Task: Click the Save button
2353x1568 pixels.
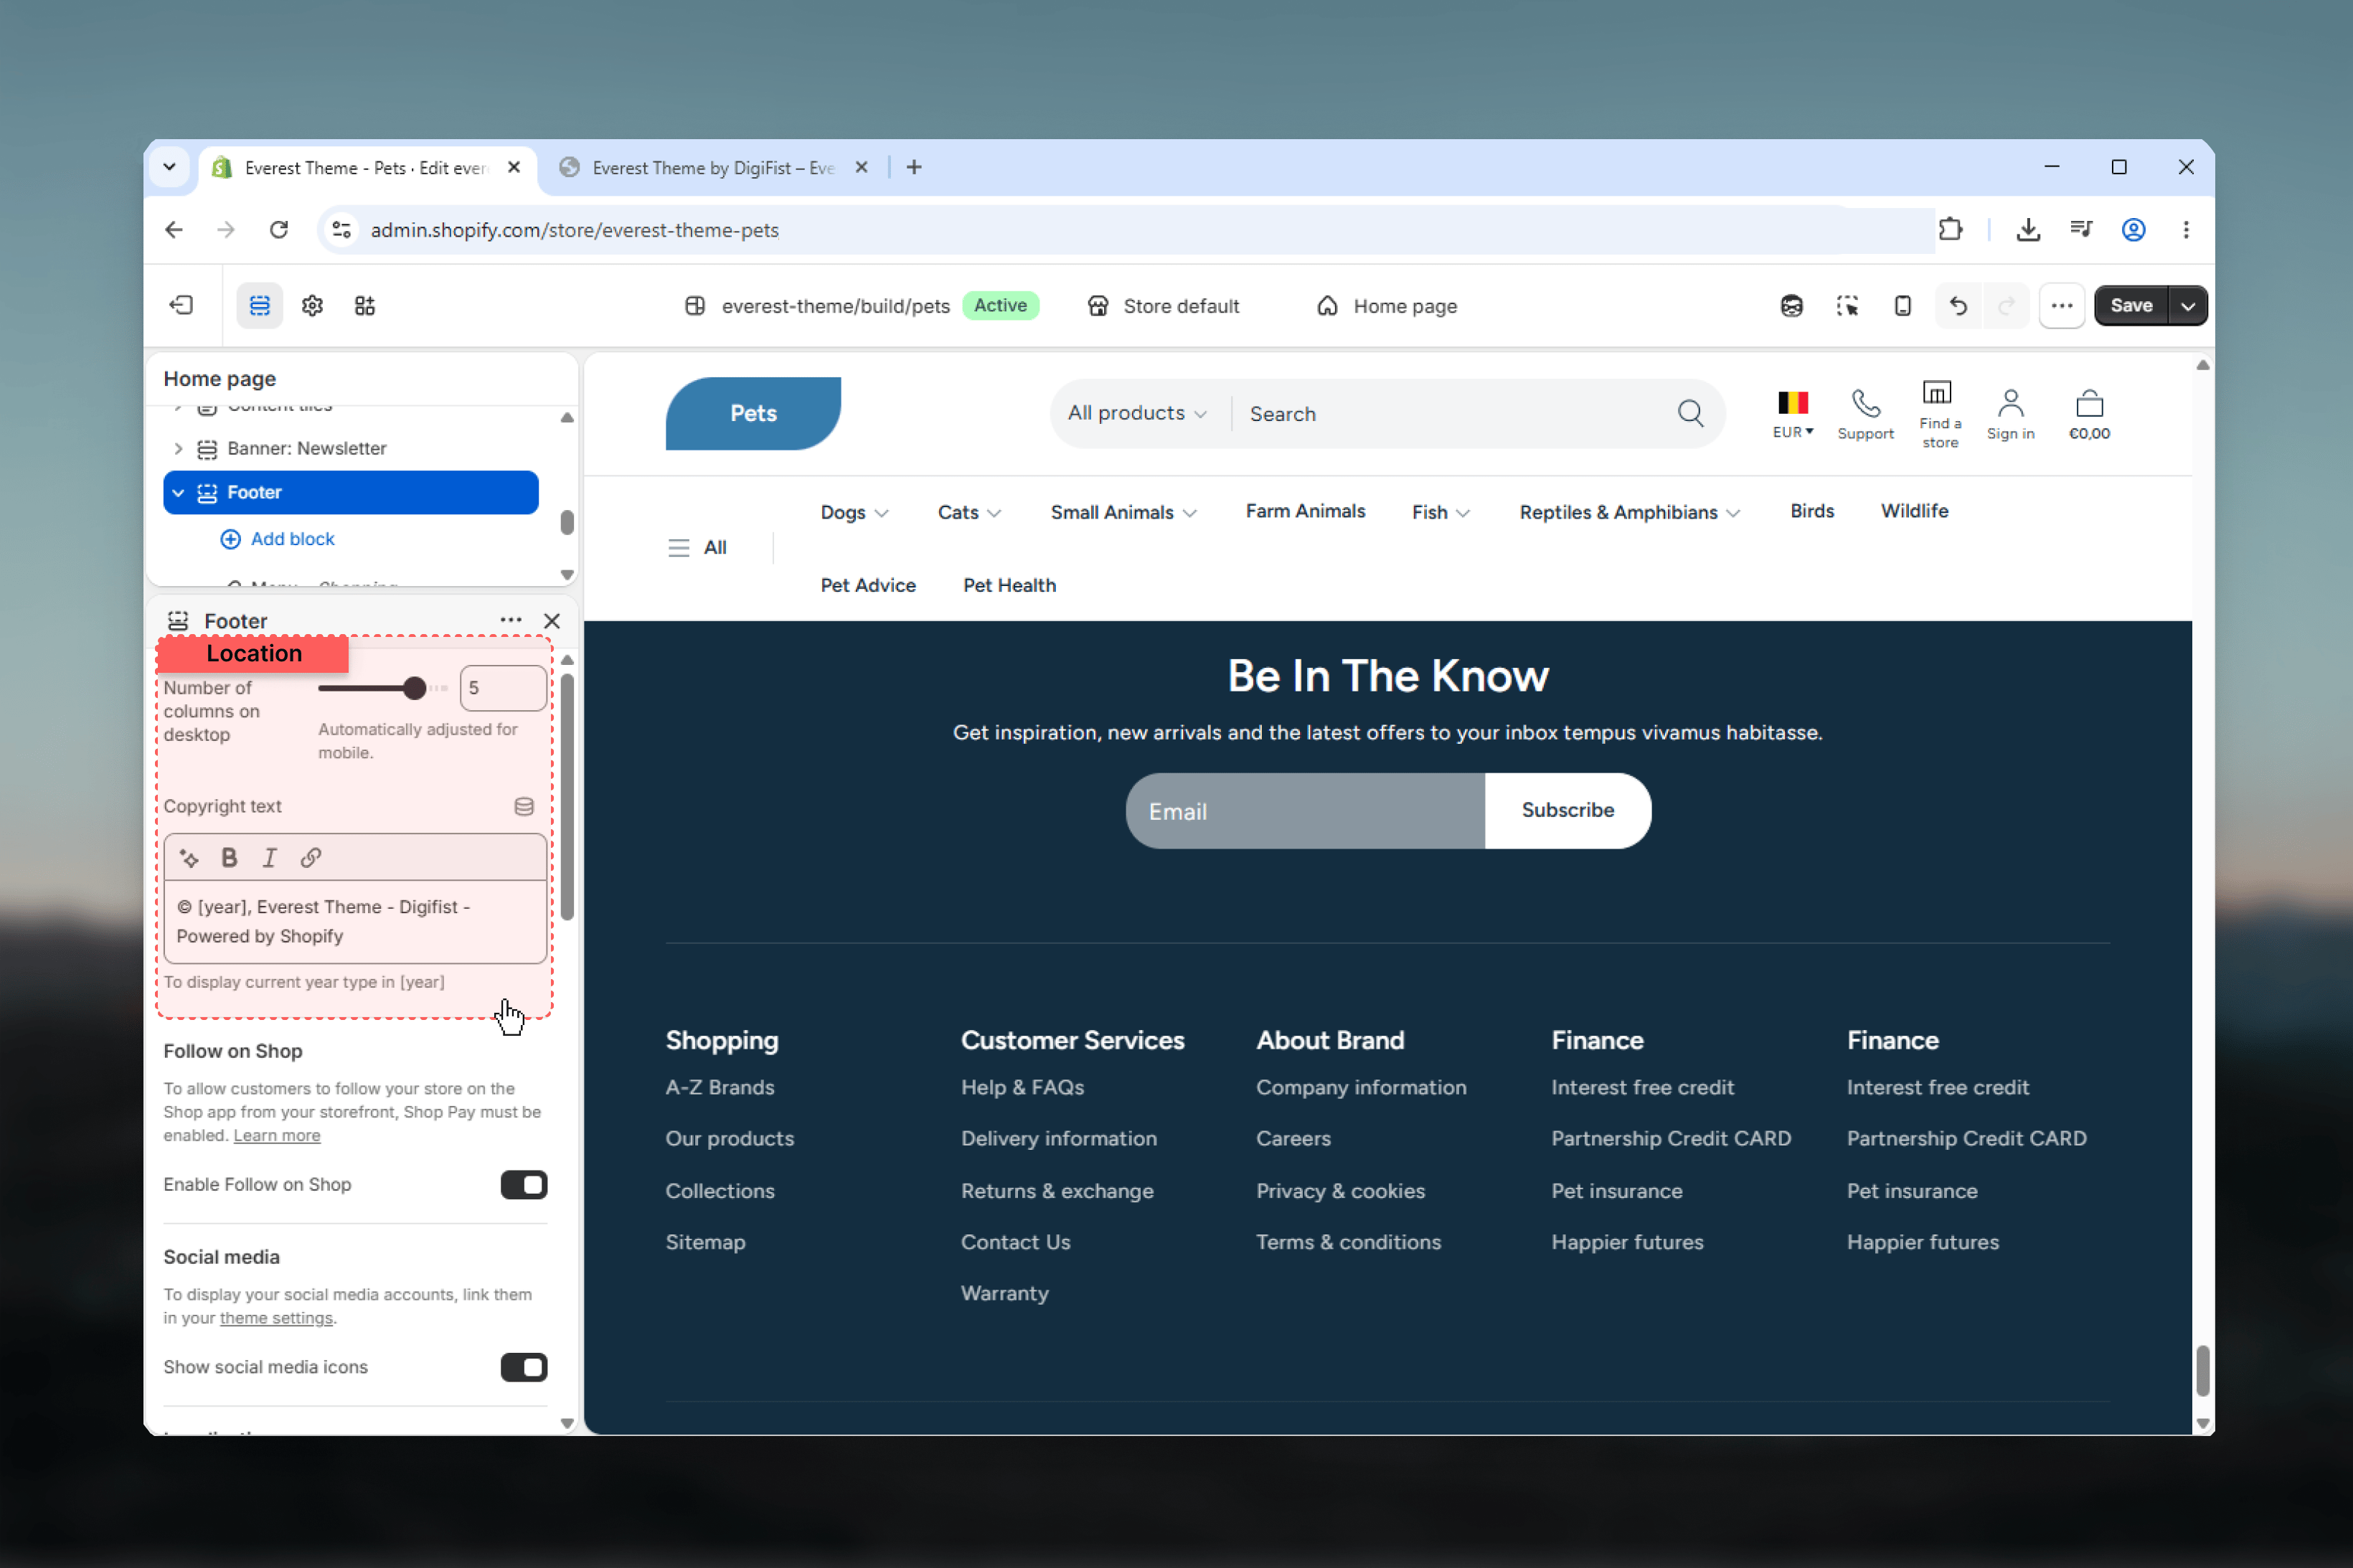Action: 2131,305
